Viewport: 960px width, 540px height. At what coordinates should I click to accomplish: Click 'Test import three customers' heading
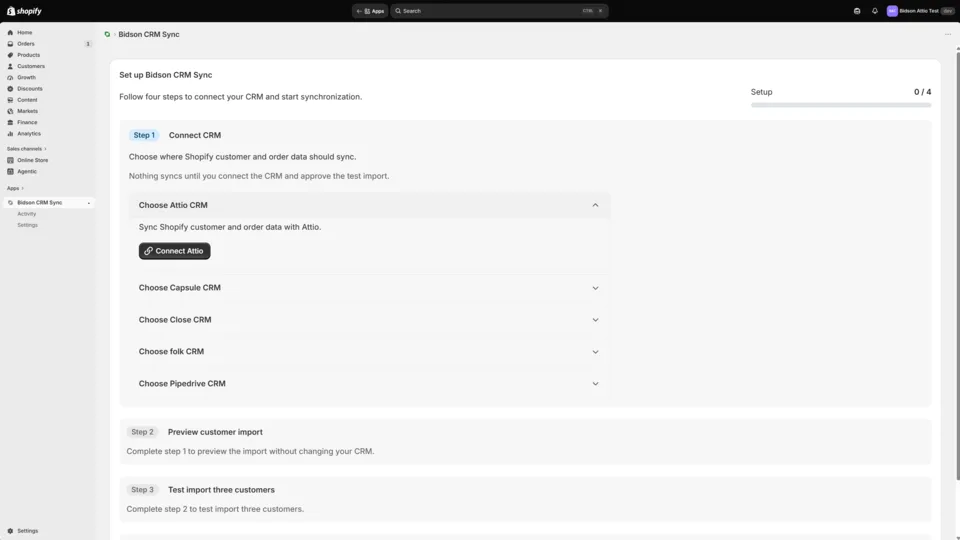221,490
